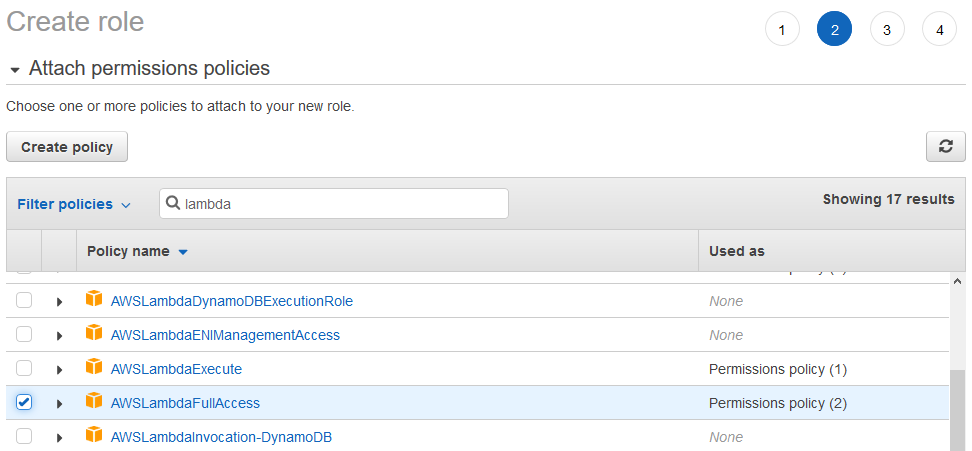972x451 pixels.
Task: Collapse the Attach permissions policies section
Action: (x=15, y=69)
